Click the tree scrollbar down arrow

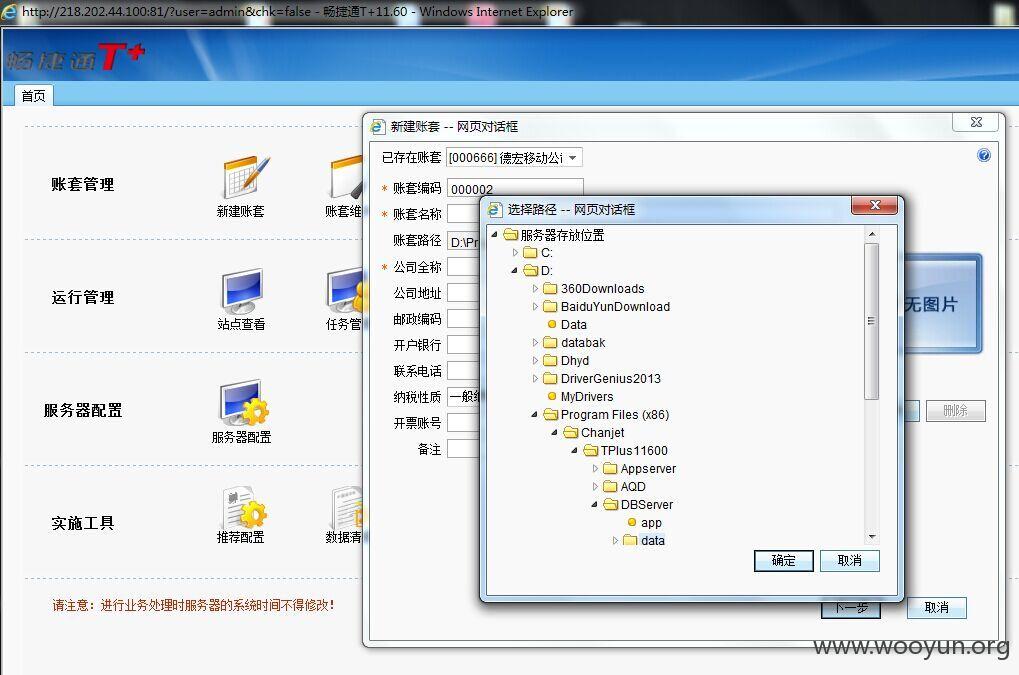tap(872, 537)
